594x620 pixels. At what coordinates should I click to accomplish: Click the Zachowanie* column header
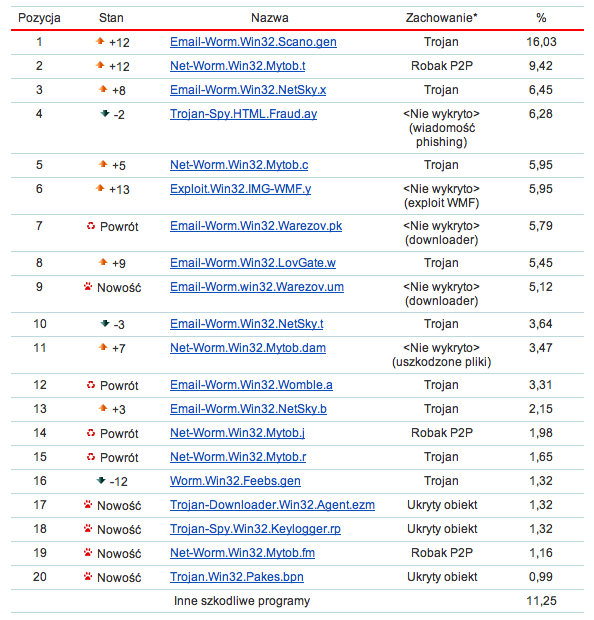tap(441, 18)
